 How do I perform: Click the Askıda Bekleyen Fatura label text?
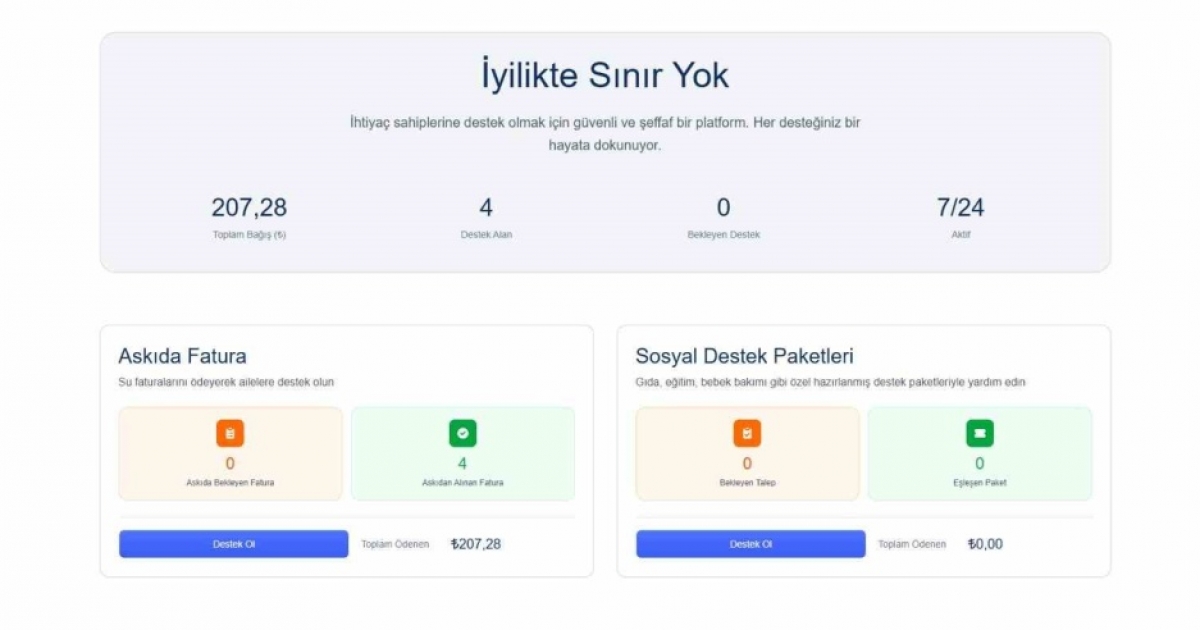pyautogui.click(x=230, y=482)
